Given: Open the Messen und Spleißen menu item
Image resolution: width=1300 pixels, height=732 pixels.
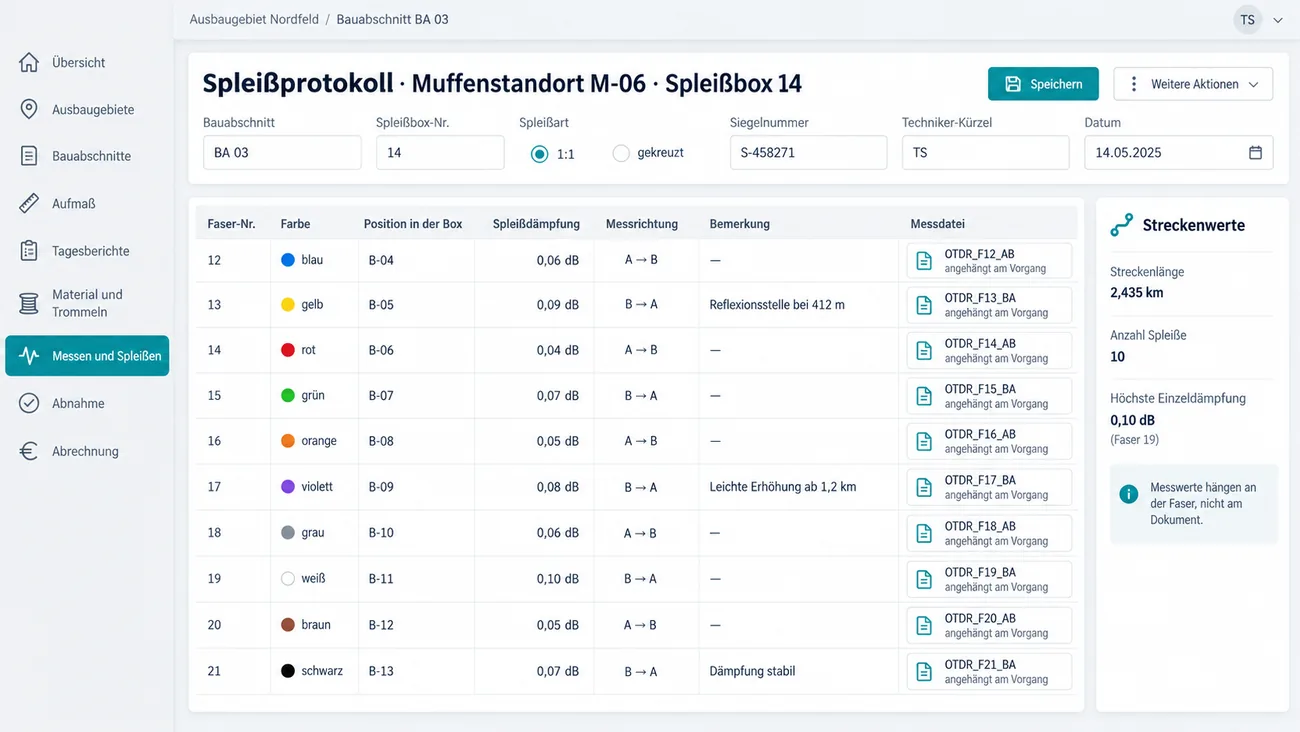Looking at the screenshot, I should point(87,356).
